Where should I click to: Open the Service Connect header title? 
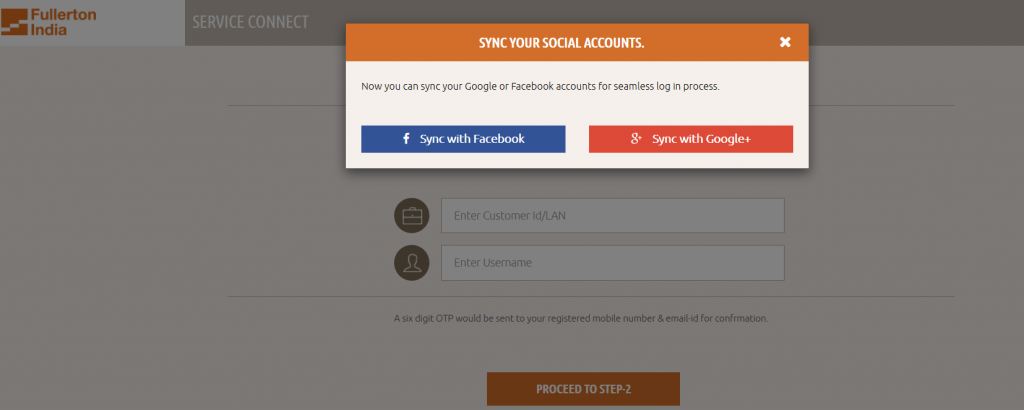[x=250, y=22]
